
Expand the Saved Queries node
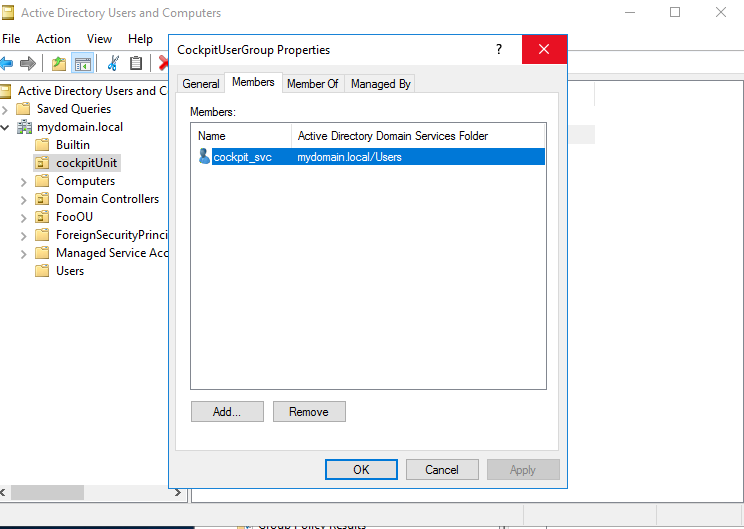pyautogui.click(x=5, y=110)
